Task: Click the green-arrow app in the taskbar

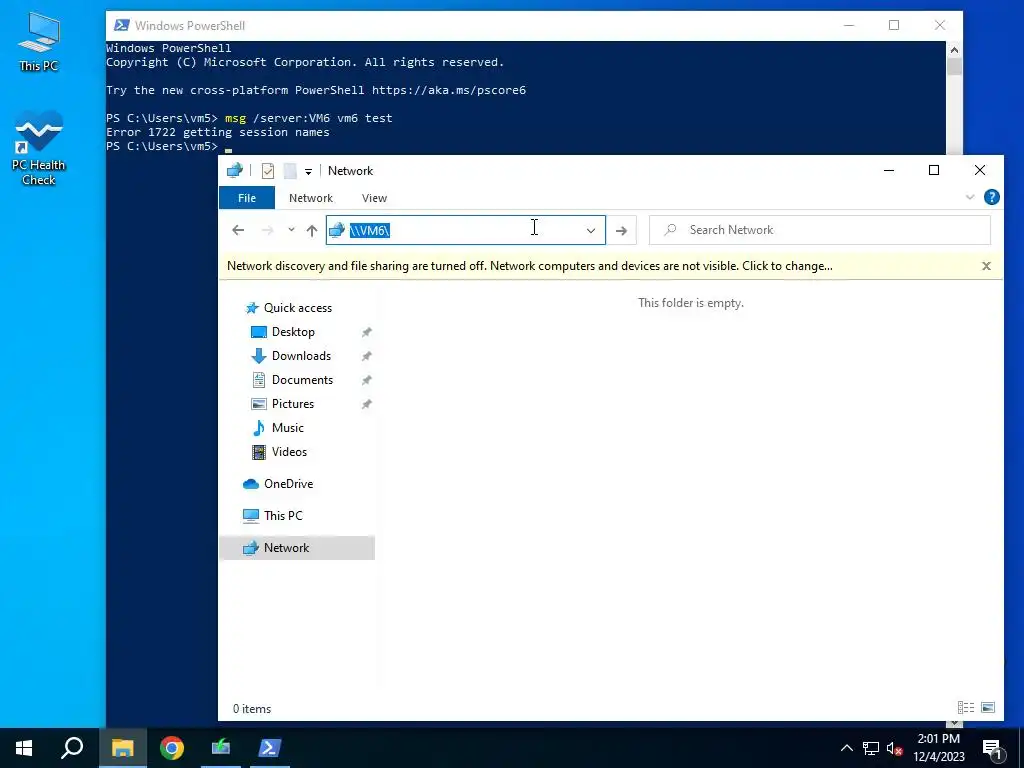Action: [221, 748]
